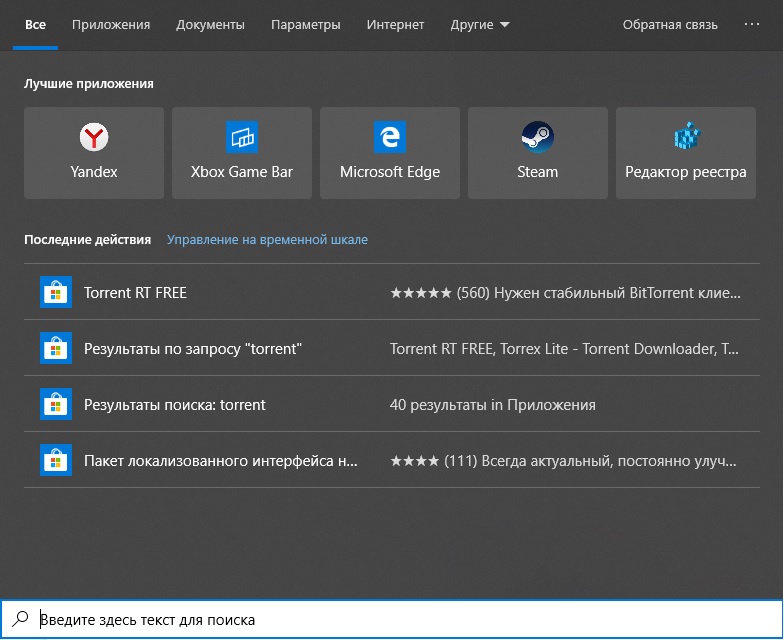Select Результаты по запросу "torrent" entry
This screenshot has height=640, width=784.
(x=392, y=348)
